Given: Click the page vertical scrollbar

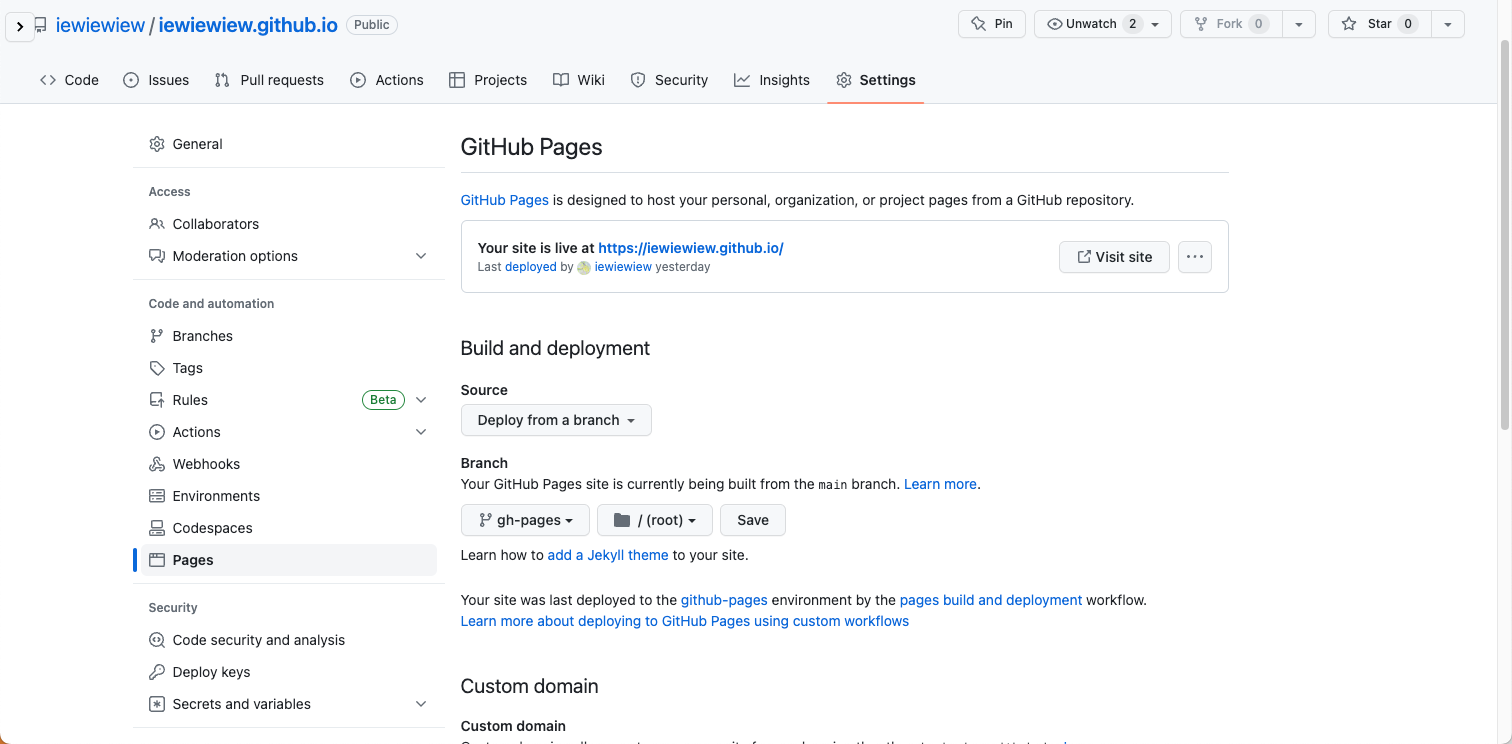Looking at the screenshot, I should click(1505, 235).
